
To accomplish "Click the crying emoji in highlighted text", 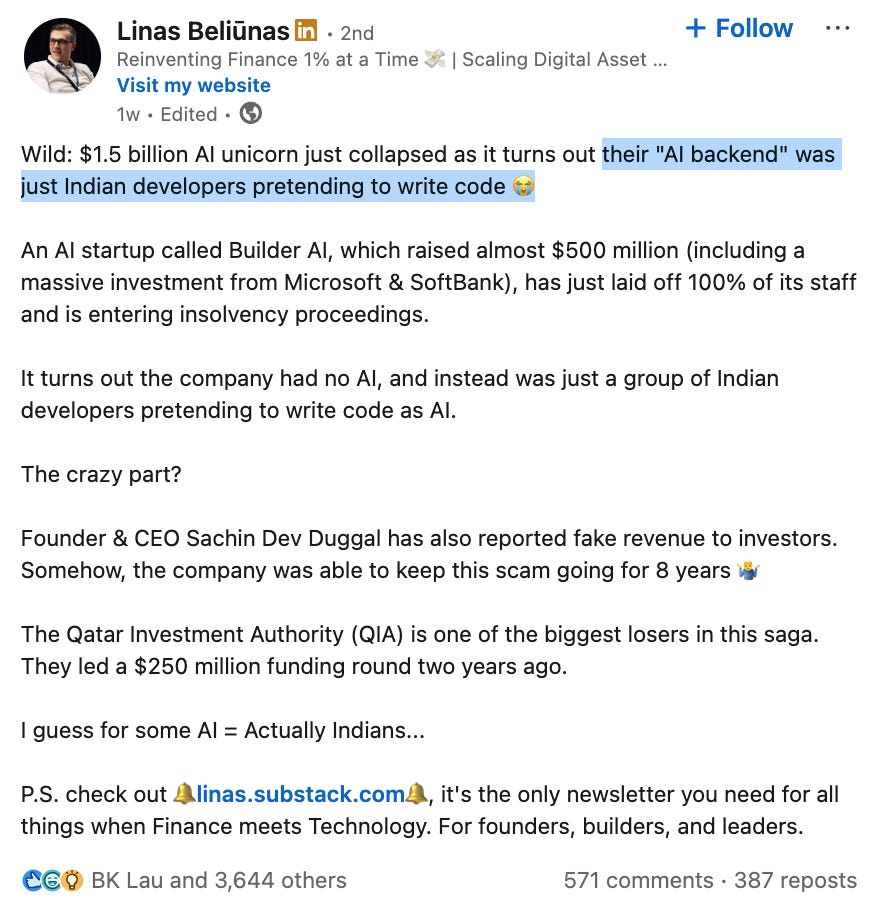I will [524, 186].
